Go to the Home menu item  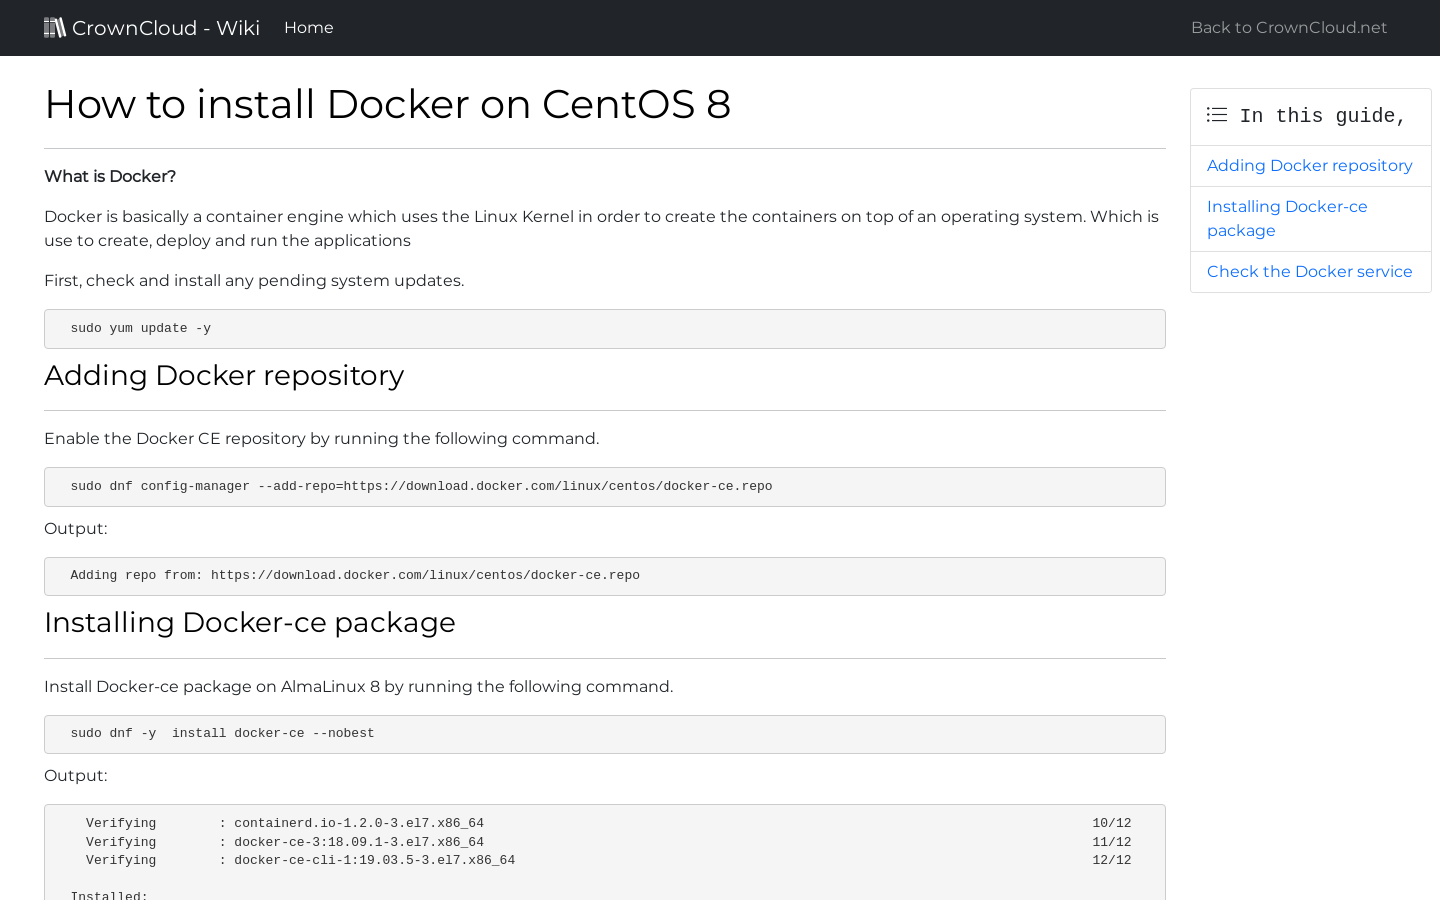click(x=309, y=28)
